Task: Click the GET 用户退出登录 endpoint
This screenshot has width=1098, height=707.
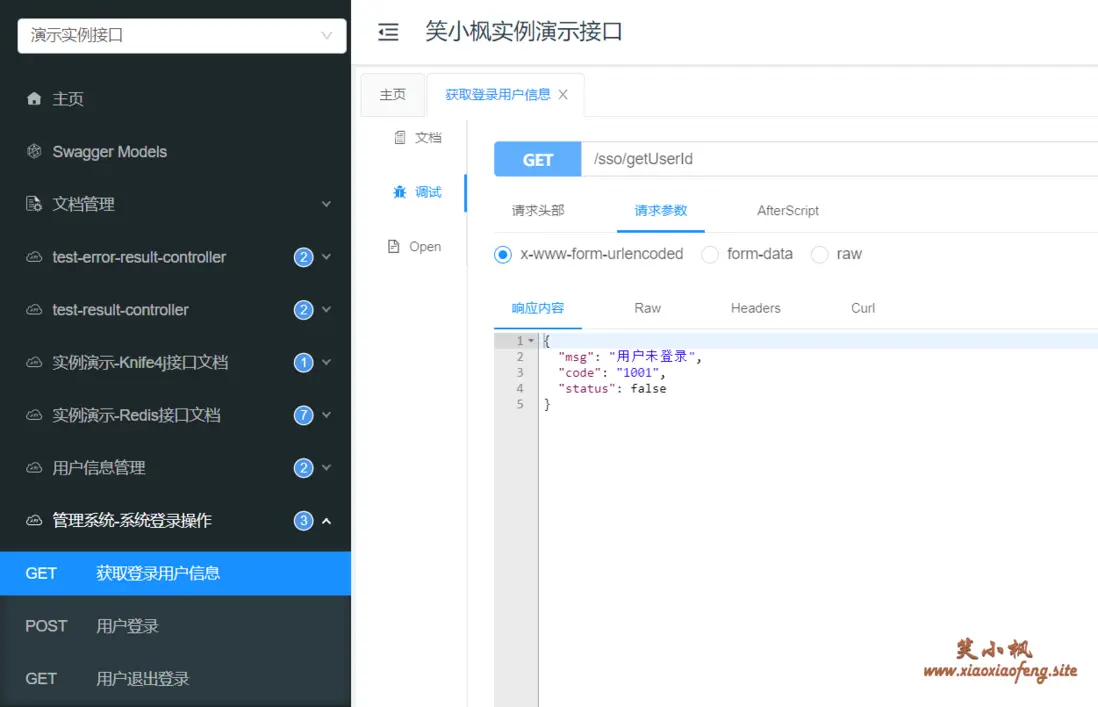Action: coord(175,678)
